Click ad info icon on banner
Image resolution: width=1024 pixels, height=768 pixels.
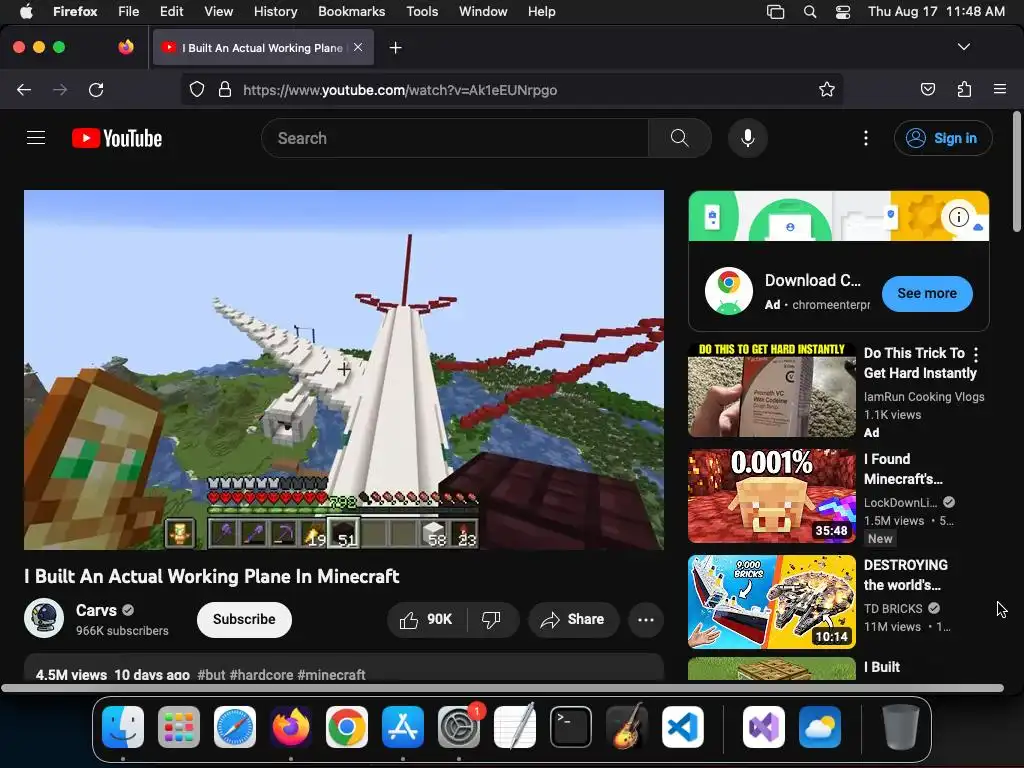(958, 216)
